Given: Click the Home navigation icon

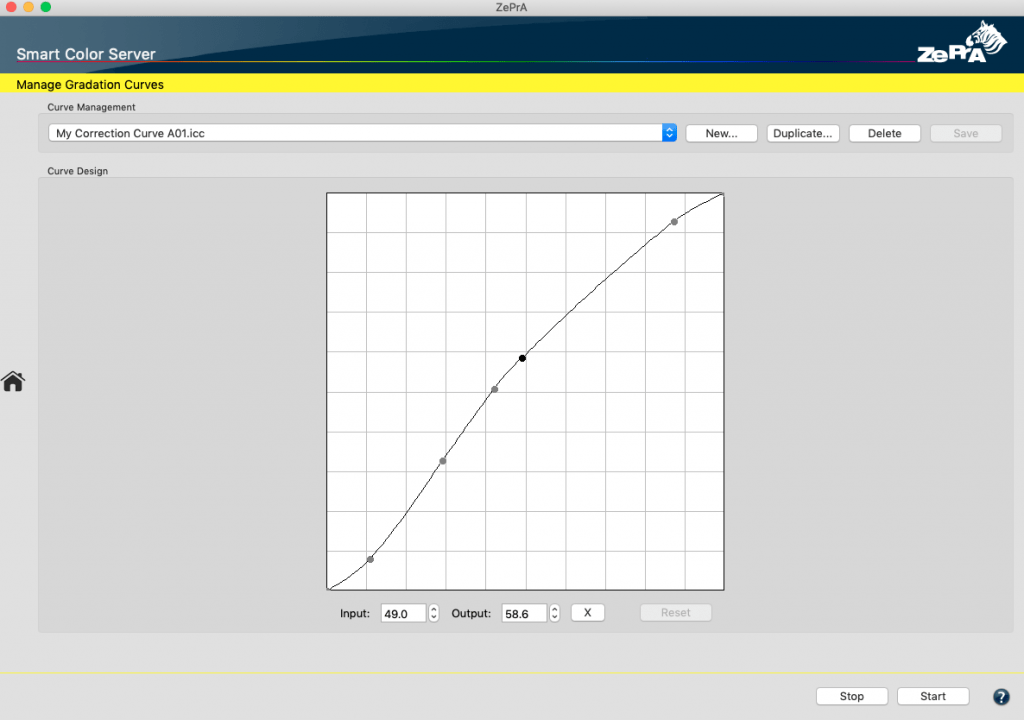Looking at the screenshot, I should (14, 381).
